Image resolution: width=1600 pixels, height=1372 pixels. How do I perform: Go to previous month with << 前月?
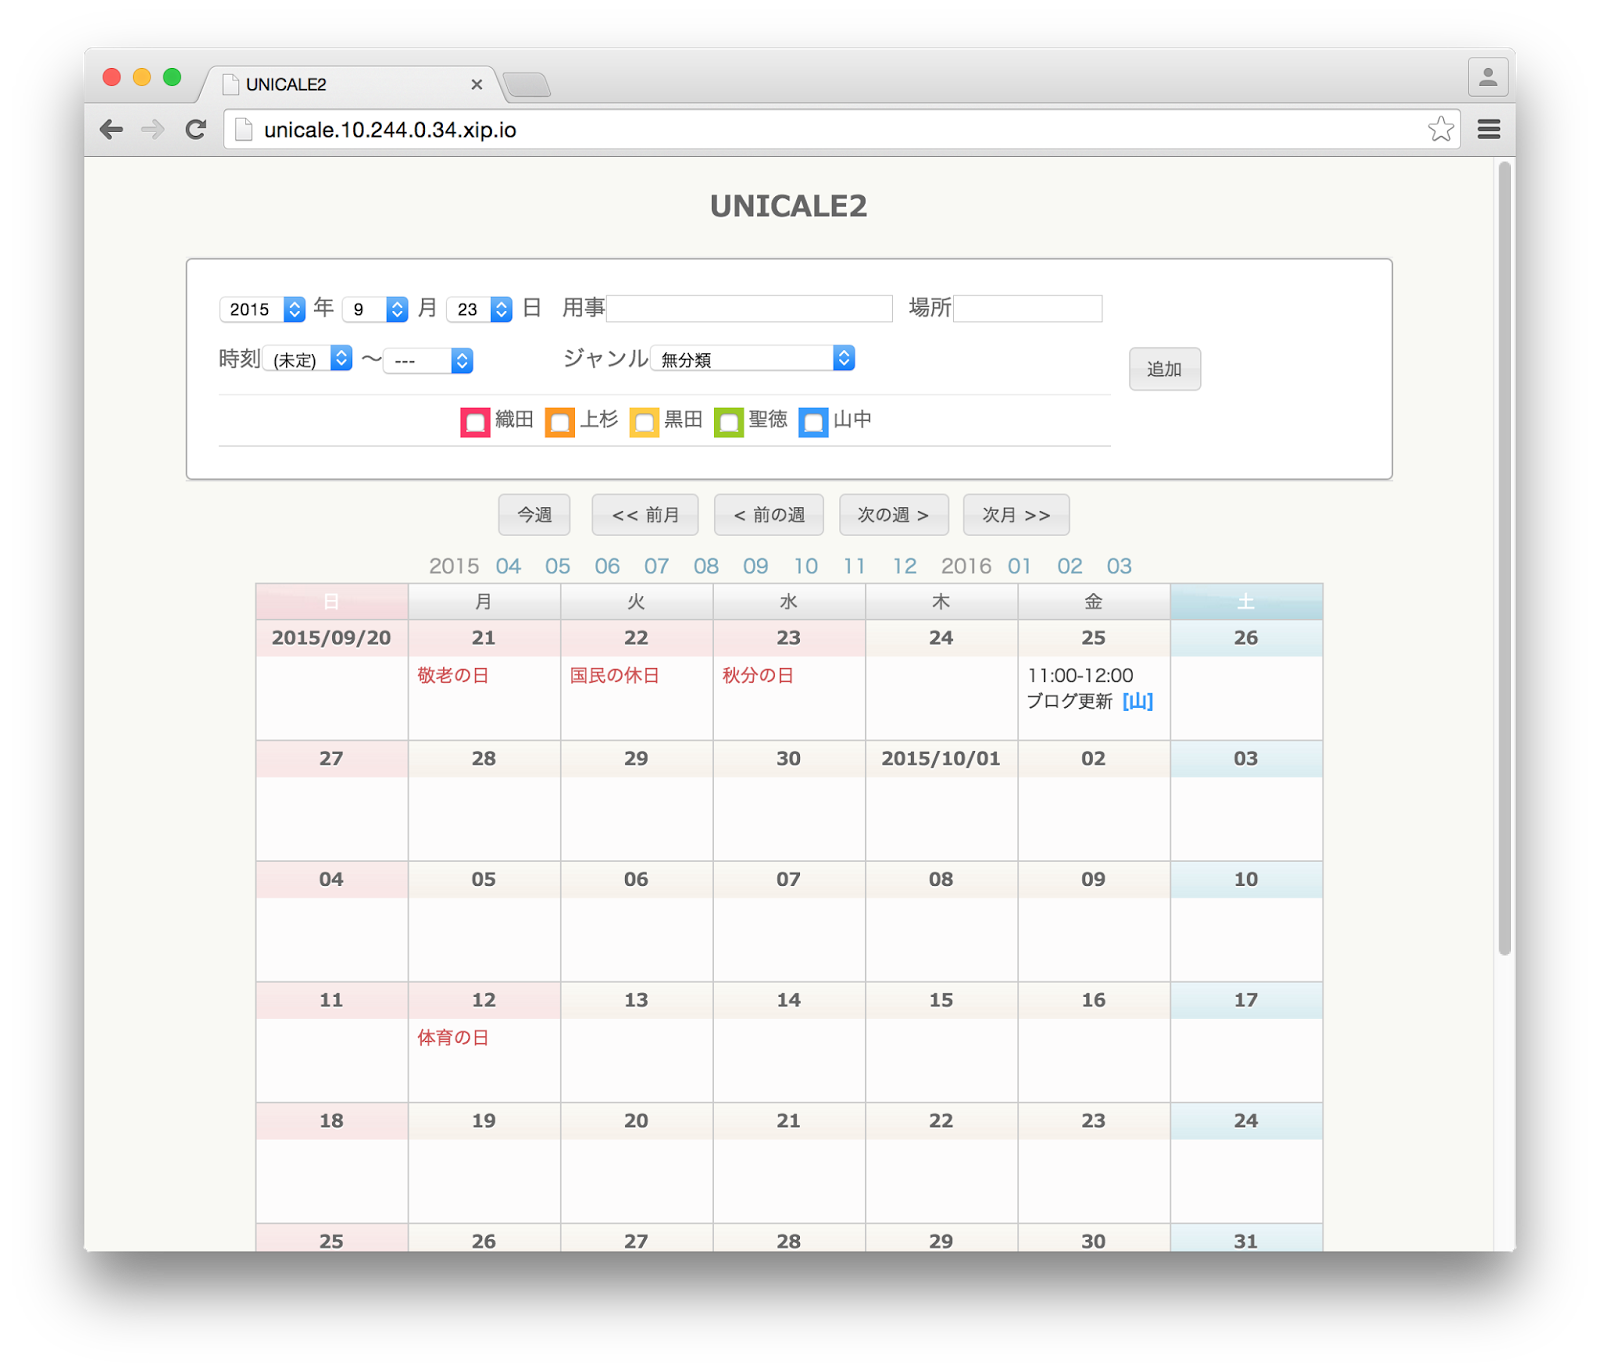point(645,515)
